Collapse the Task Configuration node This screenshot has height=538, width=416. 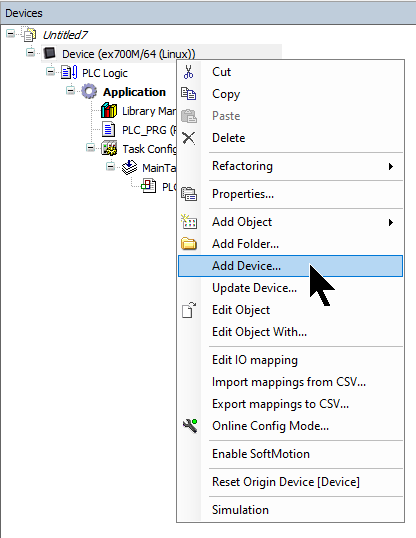point(90,148)
